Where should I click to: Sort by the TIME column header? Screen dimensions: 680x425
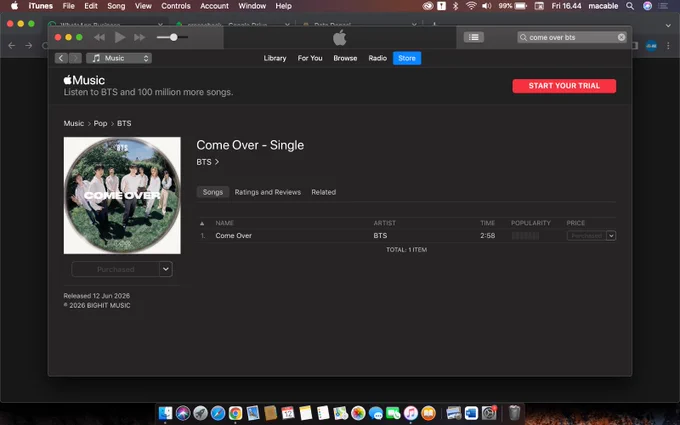coord(487,223)
